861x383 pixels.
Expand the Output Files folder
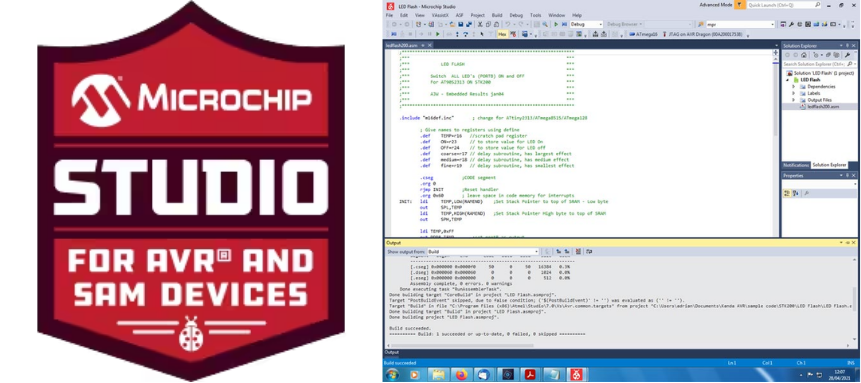793,100
